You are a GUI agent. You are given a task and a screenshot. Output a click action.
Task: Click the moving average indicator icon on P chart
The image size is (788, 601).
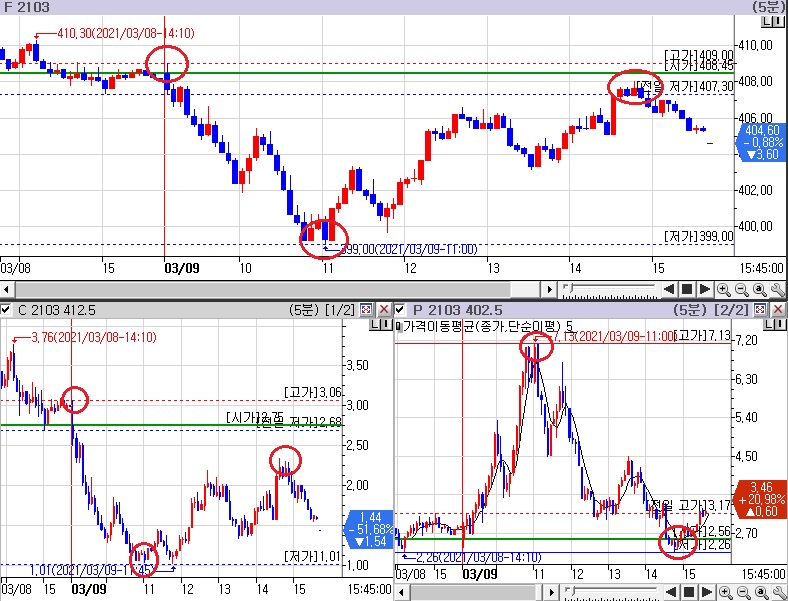399,327
